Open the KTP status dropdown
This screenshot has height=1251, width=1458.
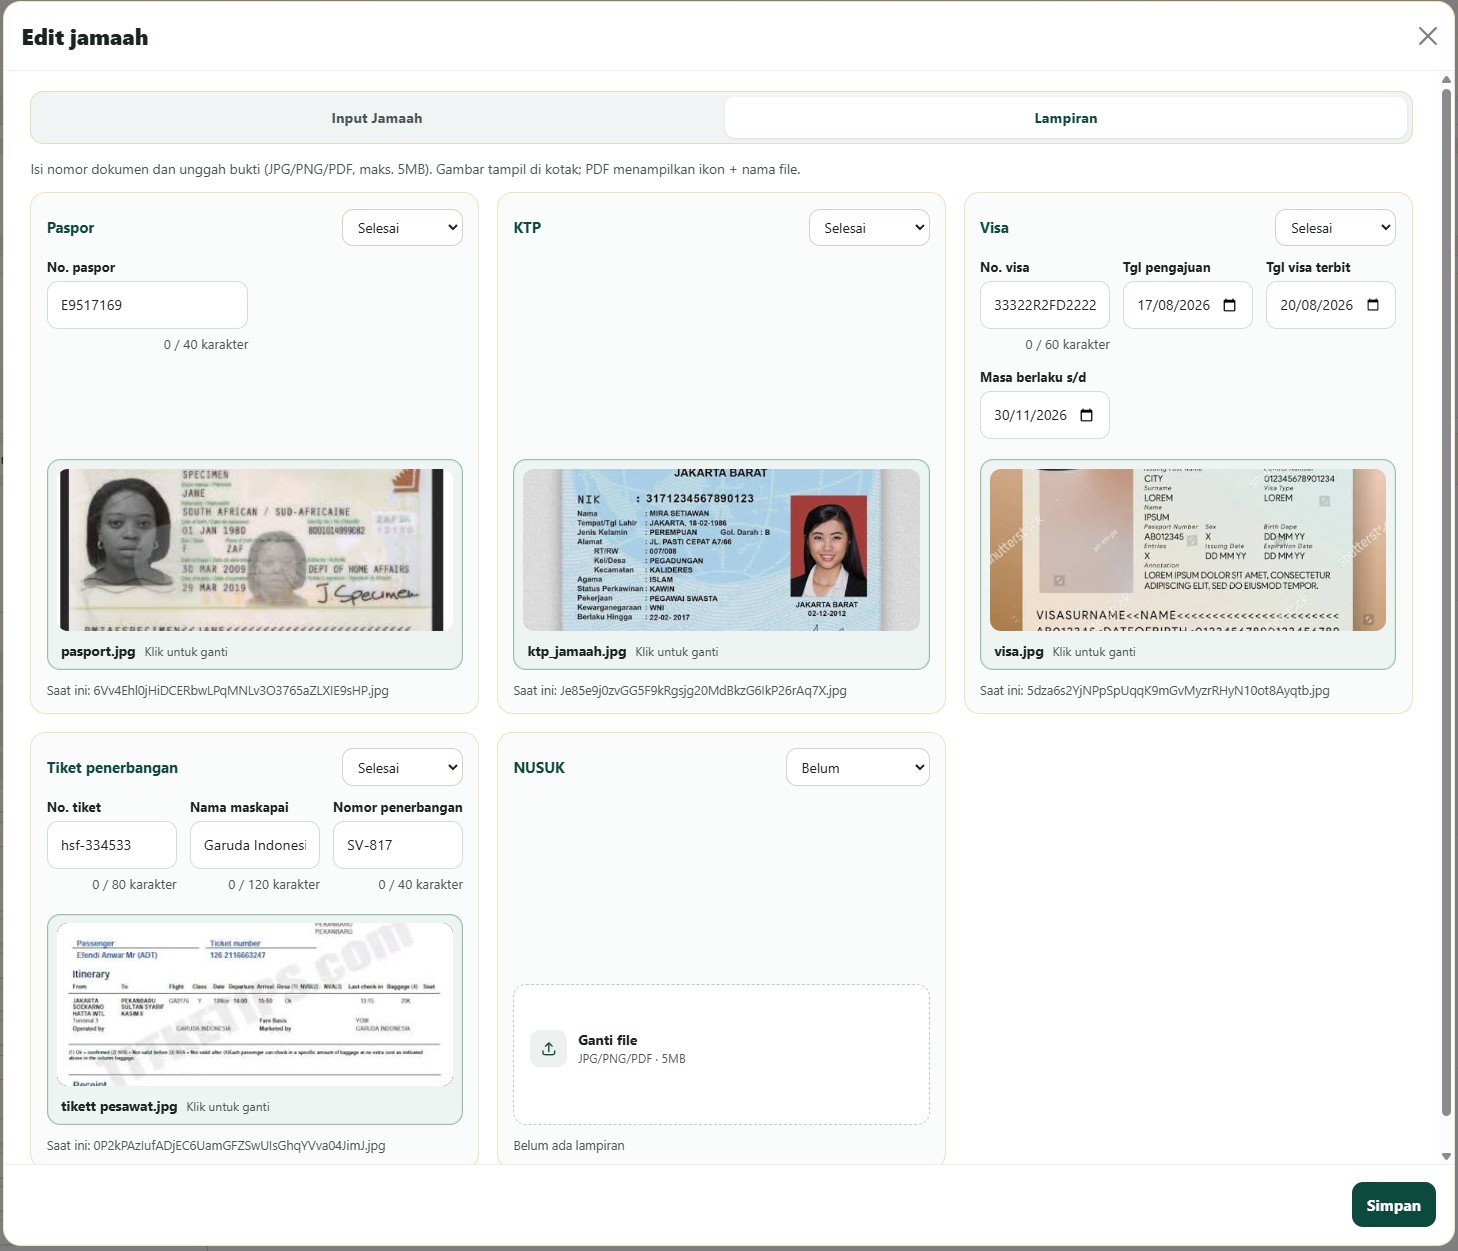point(869,228)
